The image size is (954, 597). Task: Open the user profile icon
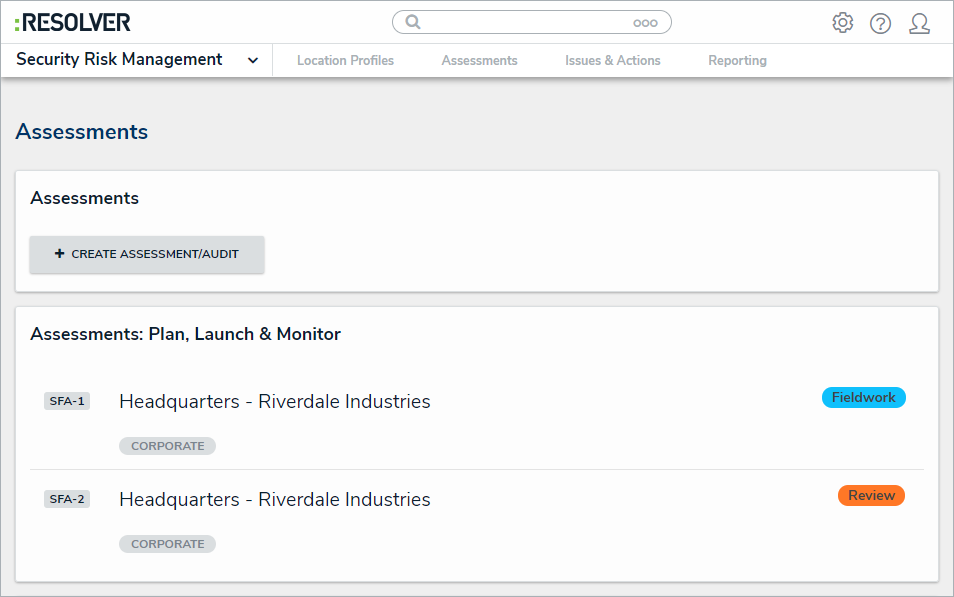pos(919,23)
